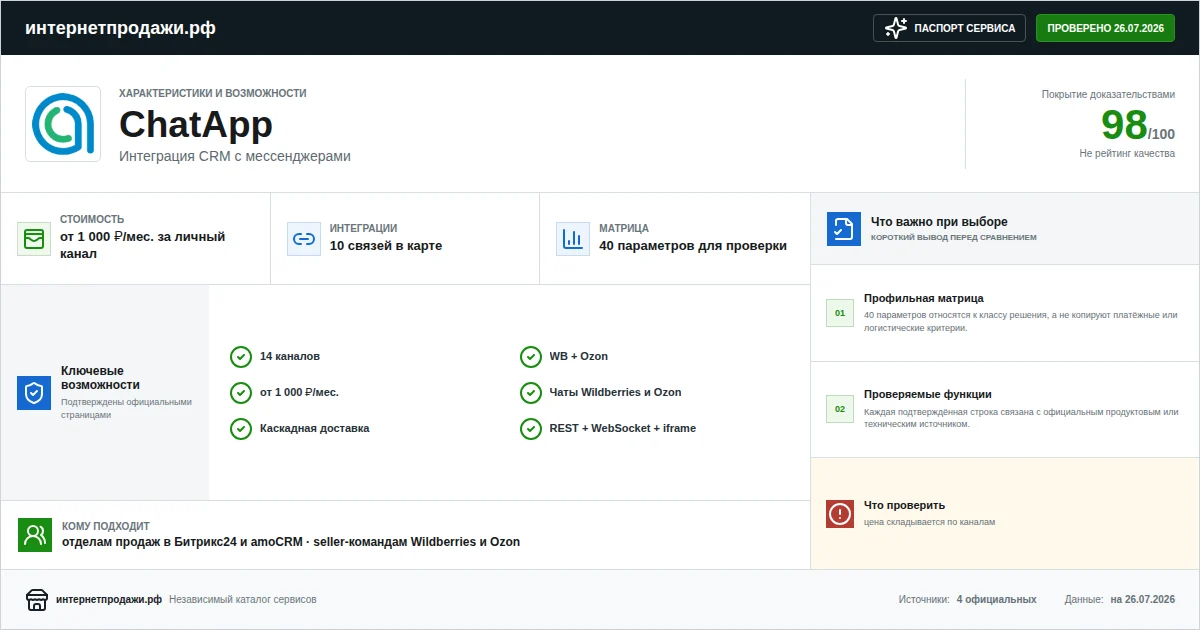Click the text от 1 000 ₽/мес. за личный канал

[x=143, y=245]
